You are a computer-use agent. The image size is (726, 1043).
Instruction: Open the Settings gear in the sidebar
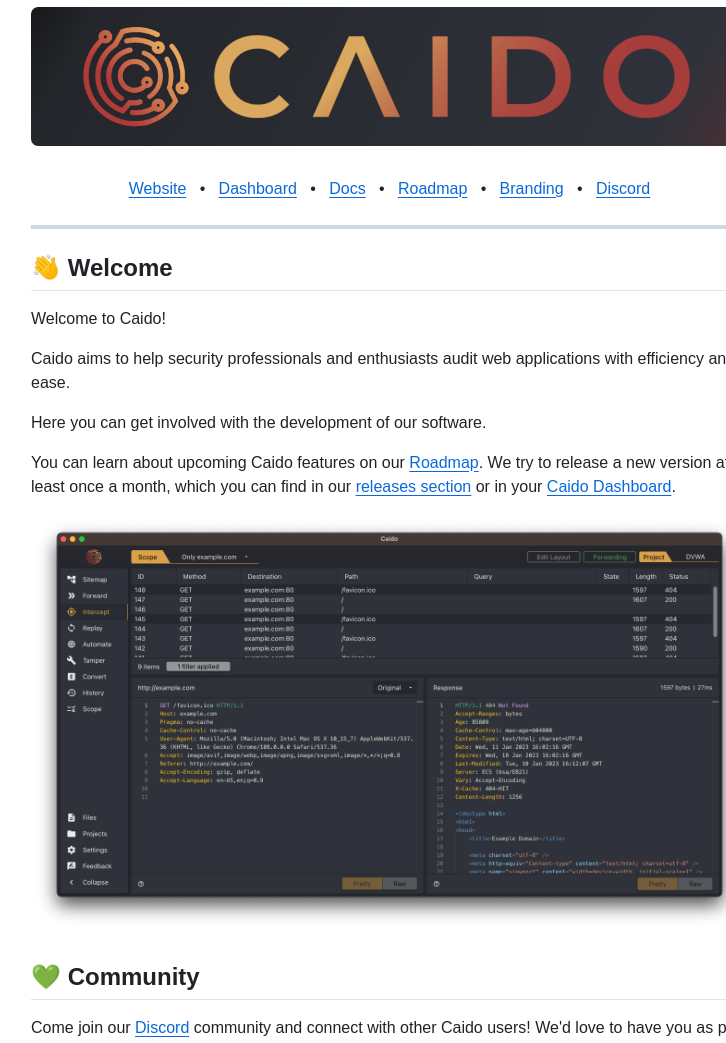[71, 850]
